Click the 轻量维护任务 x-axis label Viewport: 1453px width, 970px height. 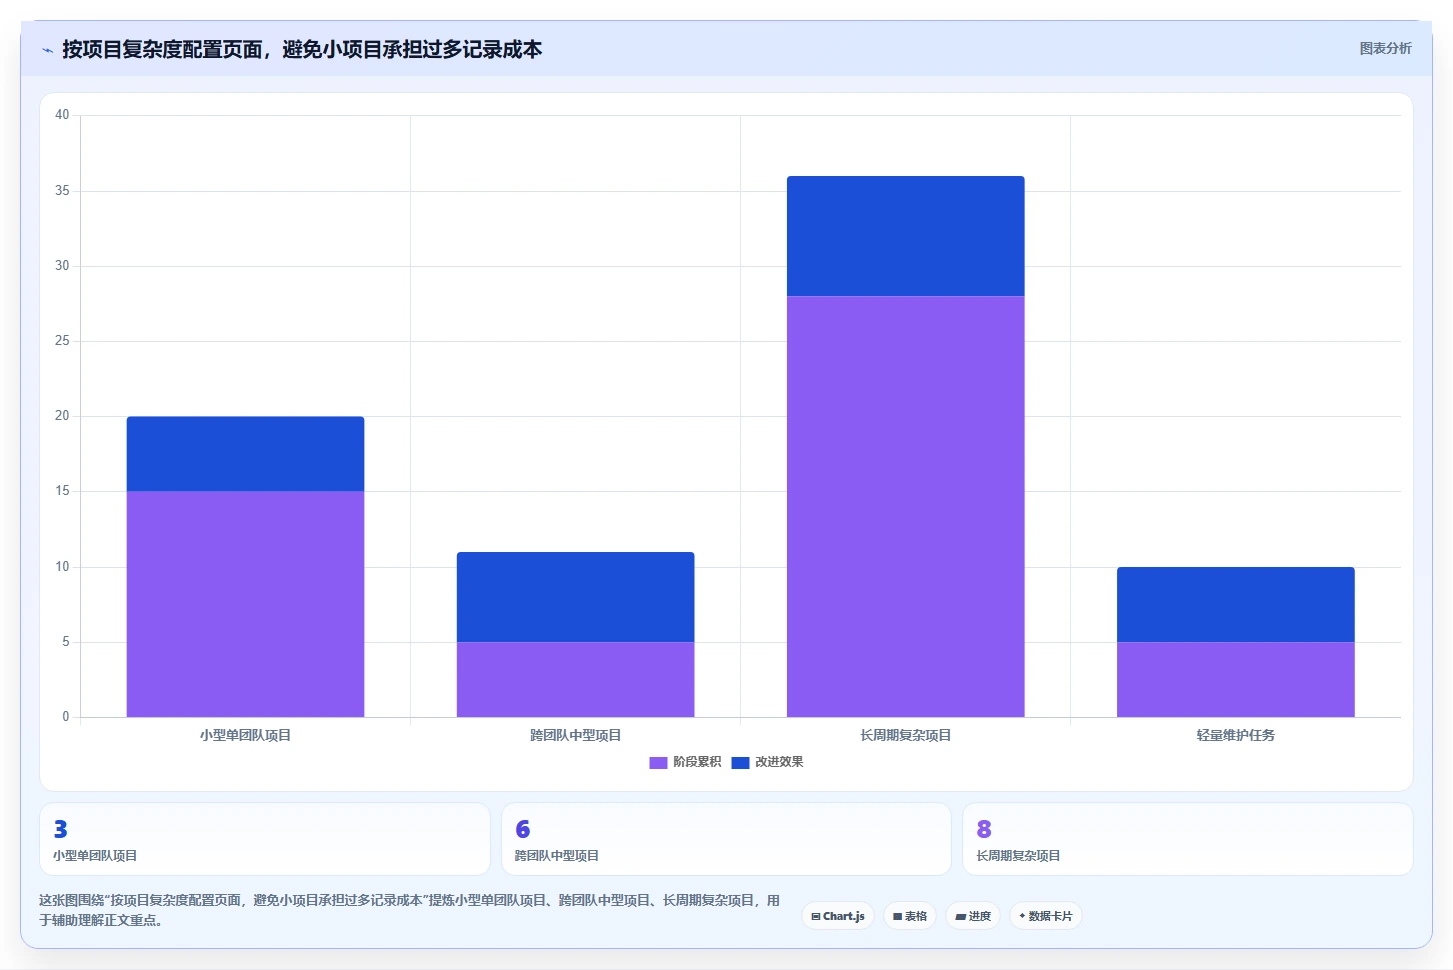point(1235,735)
